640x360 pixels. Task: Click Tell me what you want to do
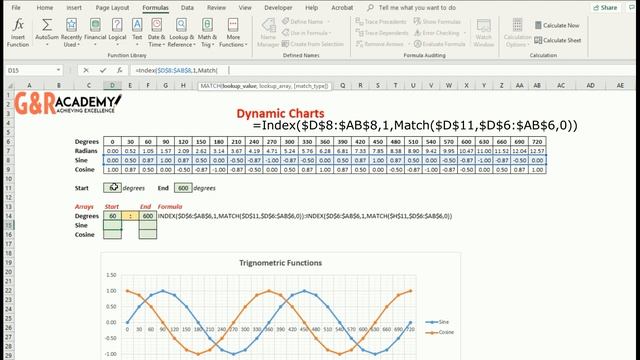coord(412,7)
